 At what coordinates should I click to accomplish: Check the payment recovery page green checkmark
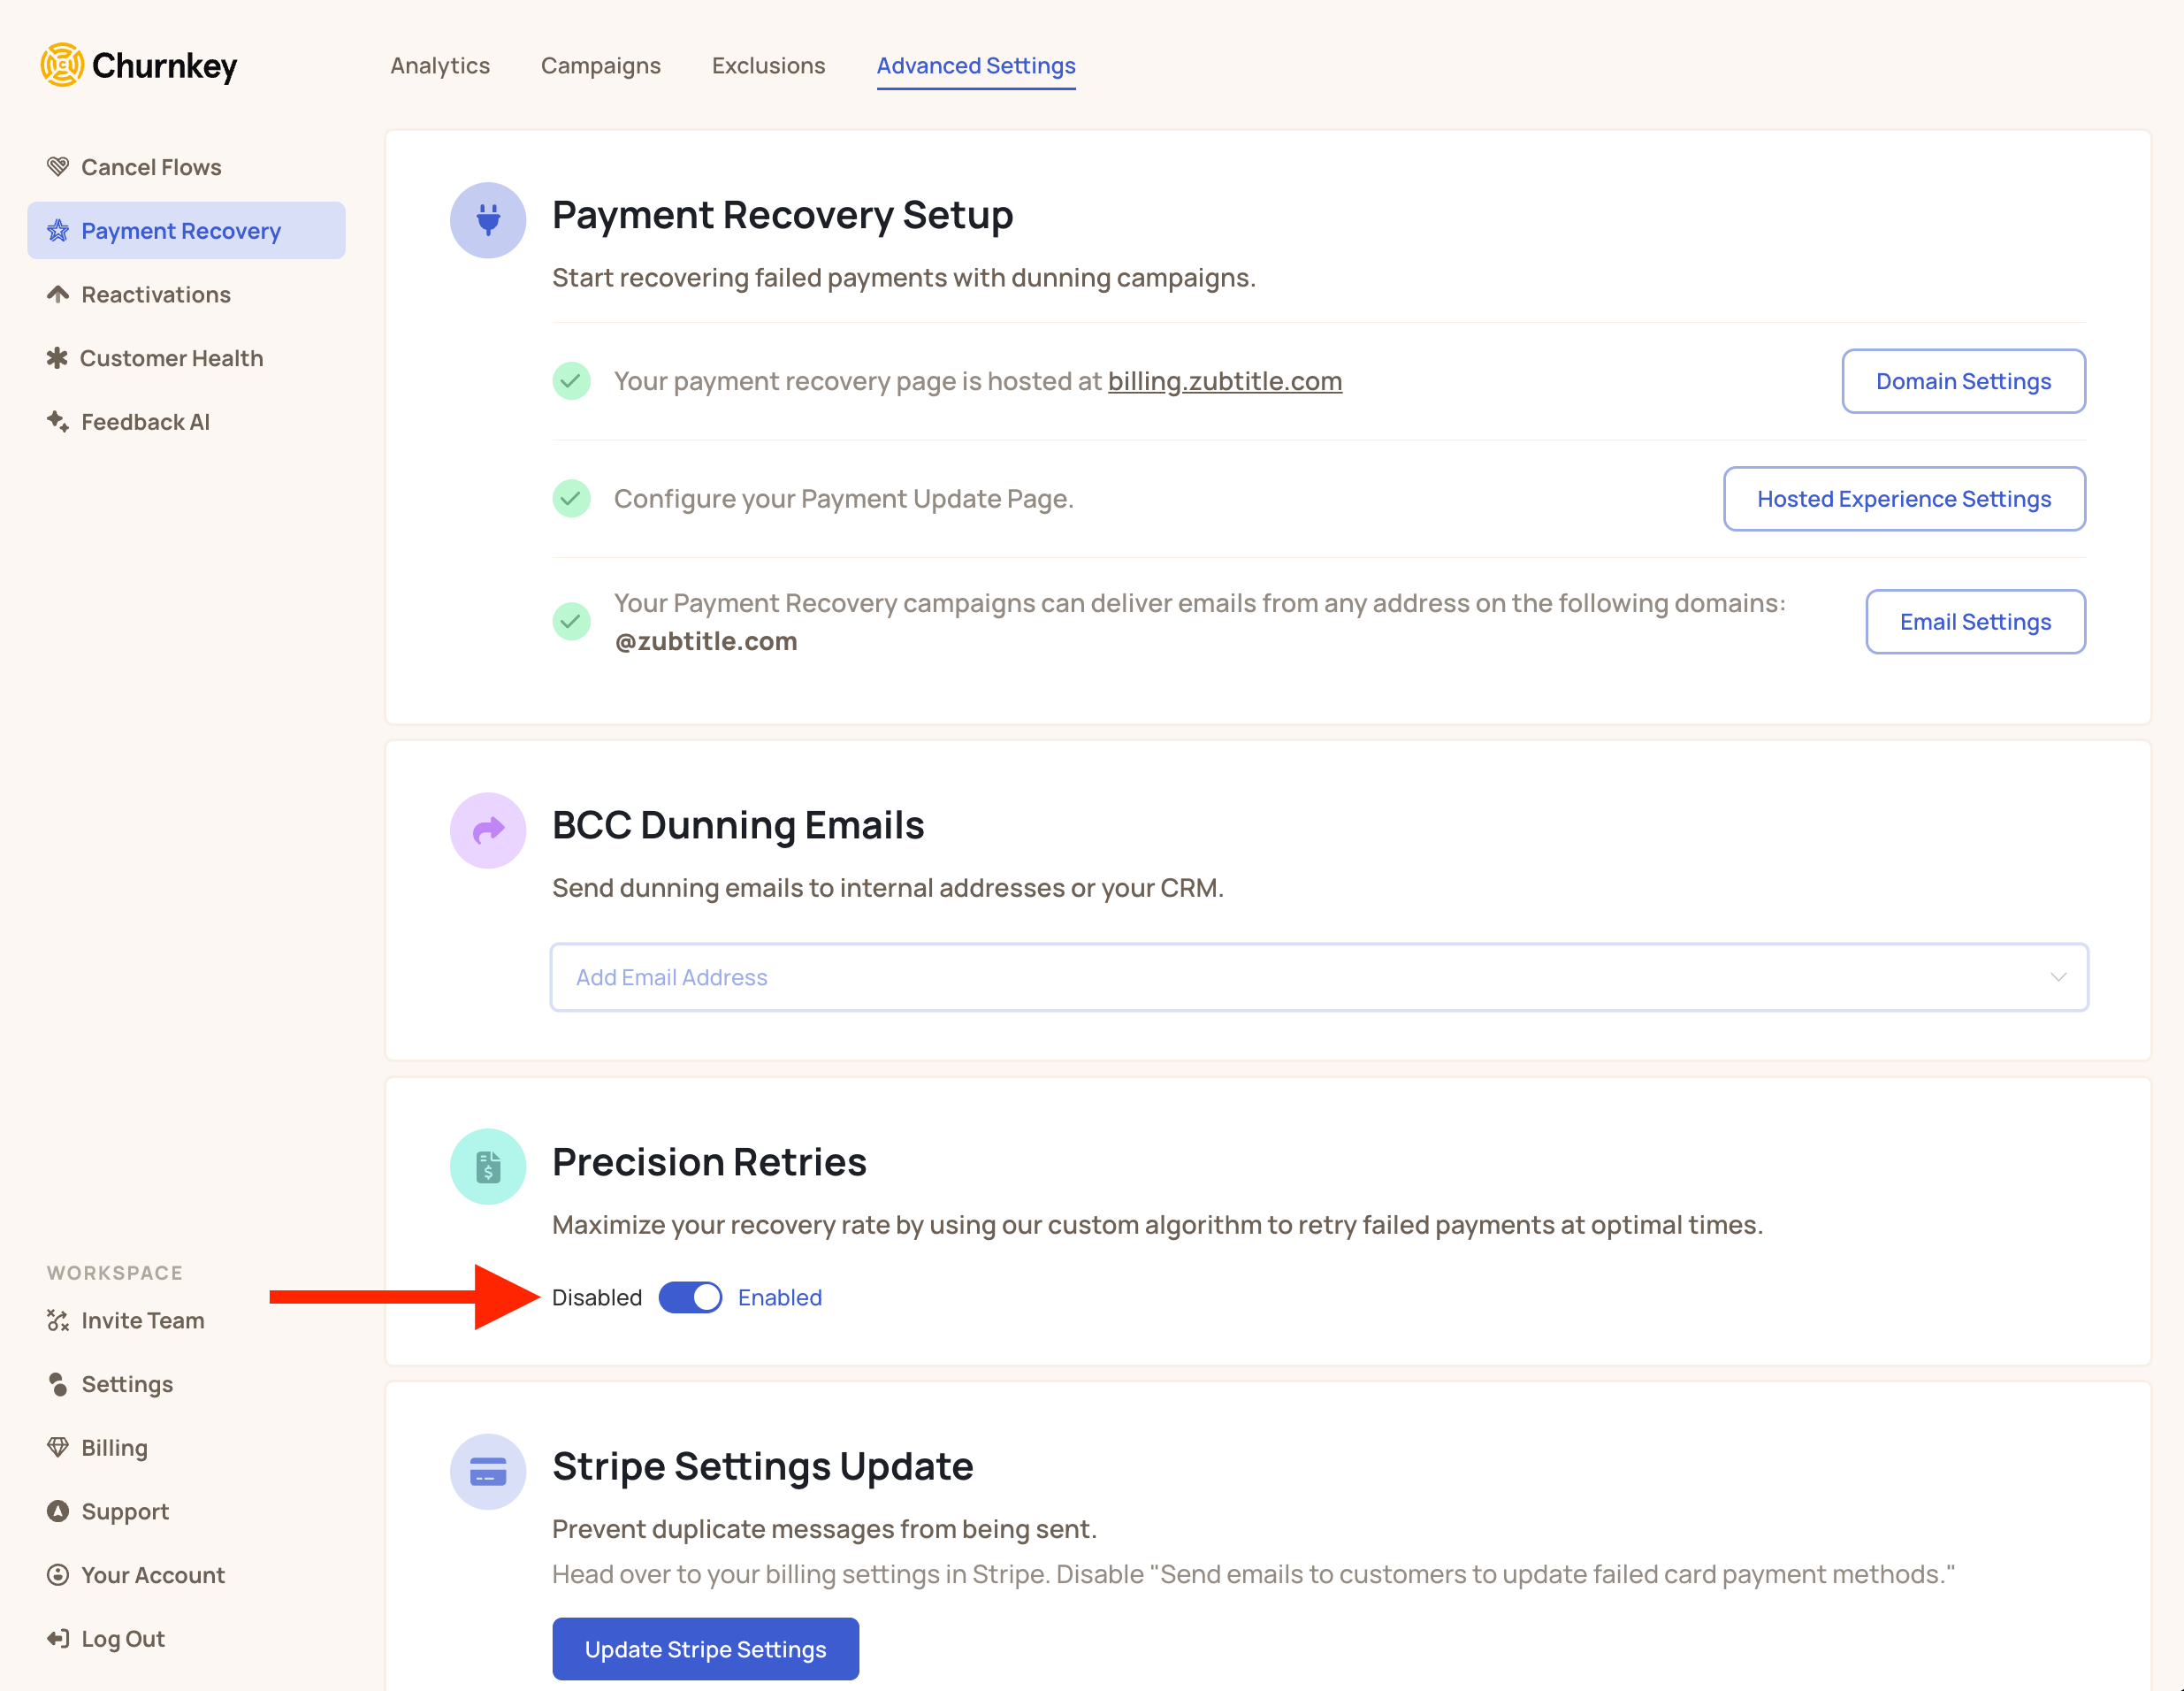571,381
